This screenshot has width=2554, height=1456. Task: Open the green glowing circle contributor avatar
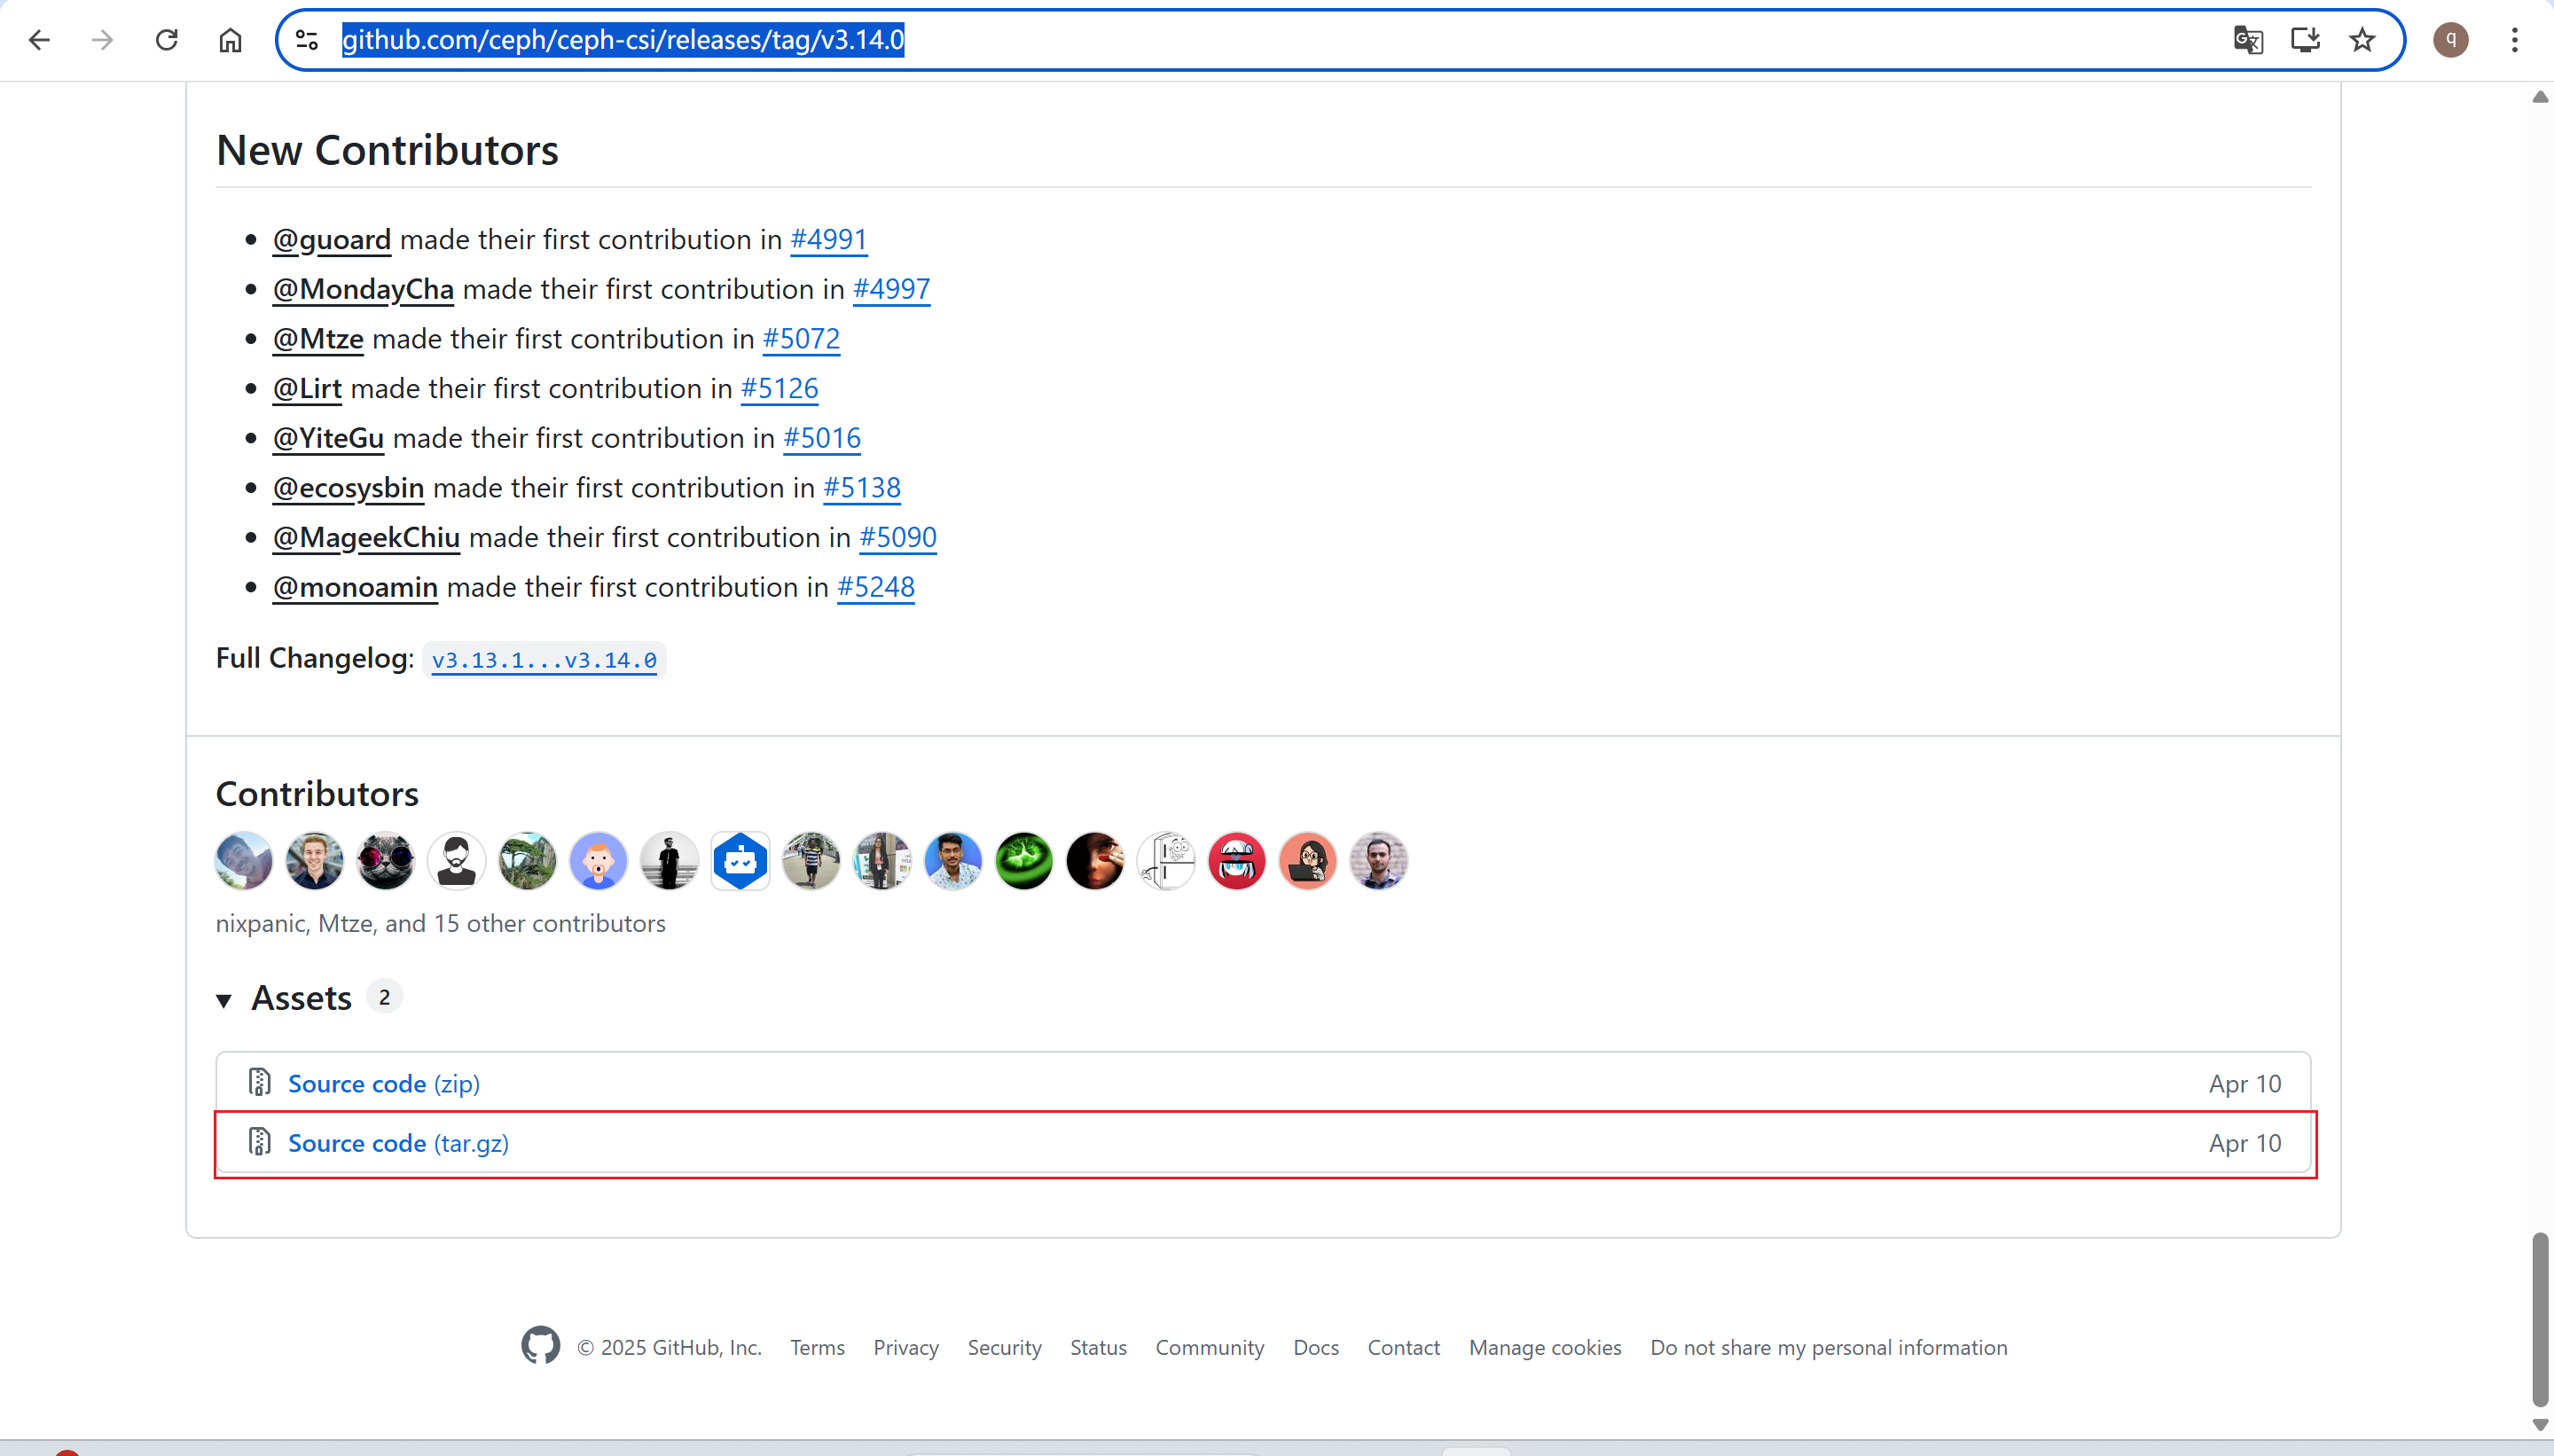[x=1024, y=861]
